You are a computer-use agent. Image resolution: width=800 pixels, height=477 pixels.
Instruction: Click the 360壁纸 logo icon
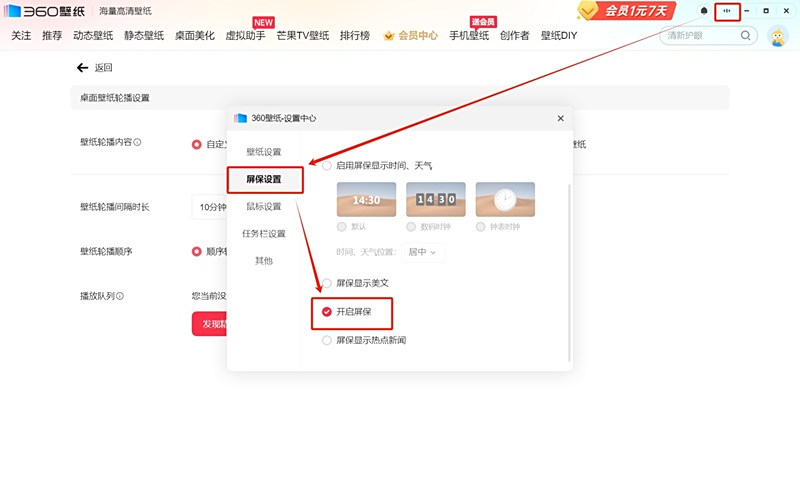[12, 11]
